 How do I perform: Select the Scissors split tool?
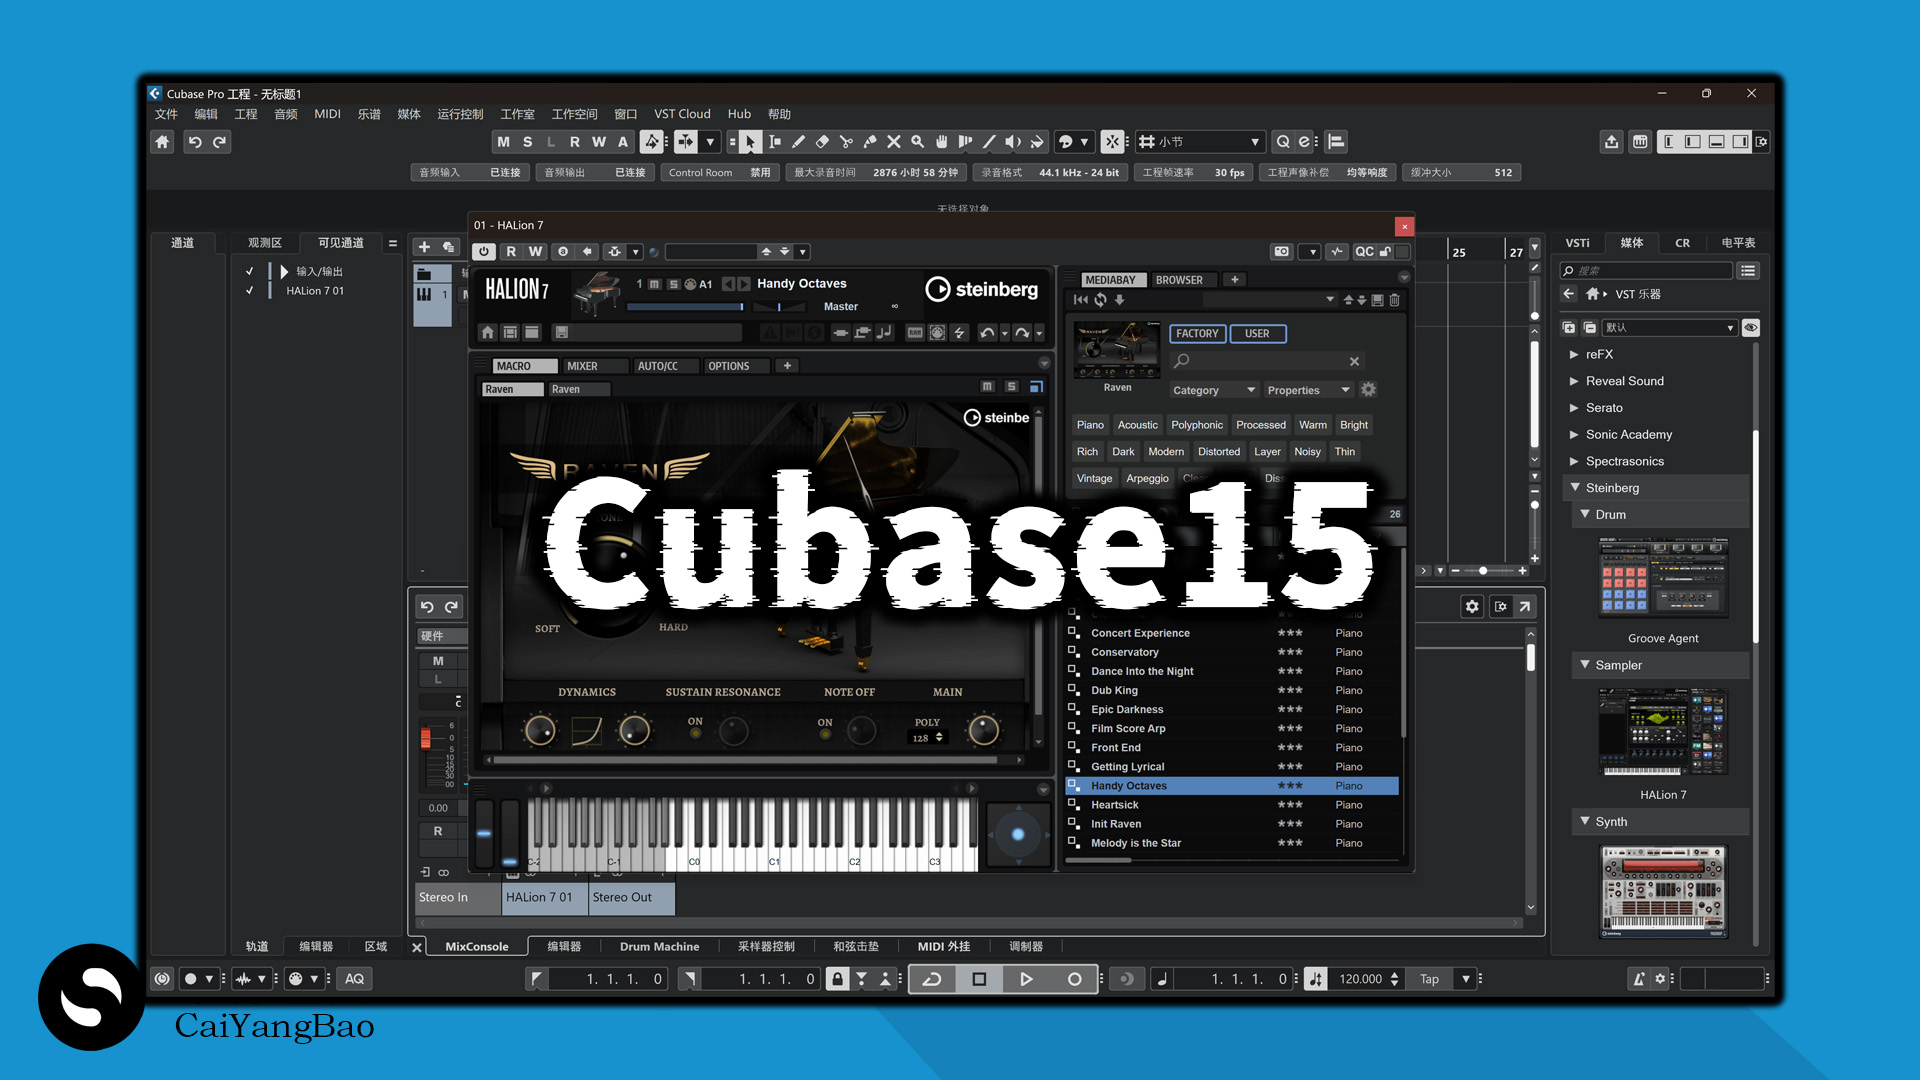point(847,141)
